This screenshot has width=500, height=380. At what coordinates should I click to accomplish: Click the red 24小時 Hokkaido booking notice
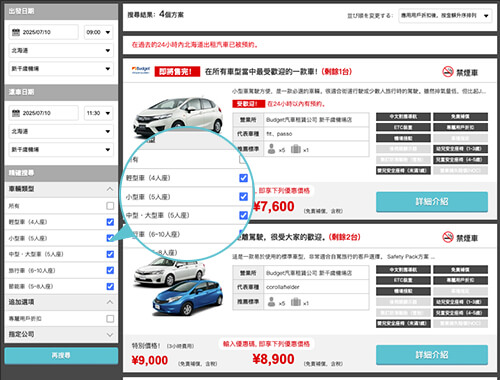click(195, 45)
